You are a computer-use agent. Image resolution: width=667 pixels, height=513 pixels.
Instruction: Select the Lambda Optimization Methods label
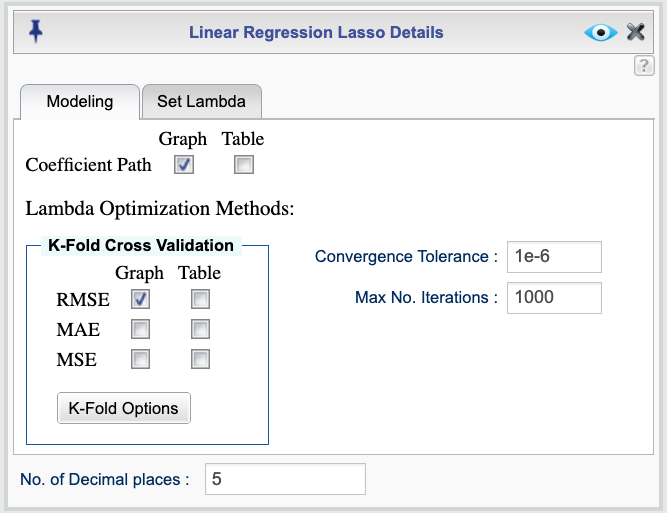coord(160,209)
